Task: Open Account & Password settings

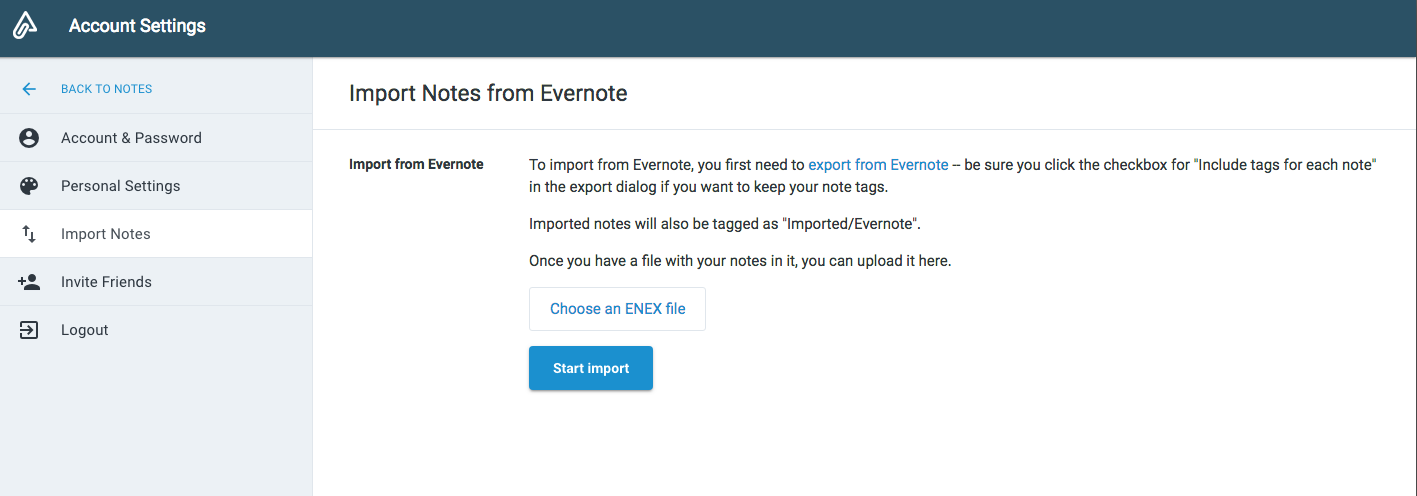Action: pyautogui.click(x=131, y=138)
